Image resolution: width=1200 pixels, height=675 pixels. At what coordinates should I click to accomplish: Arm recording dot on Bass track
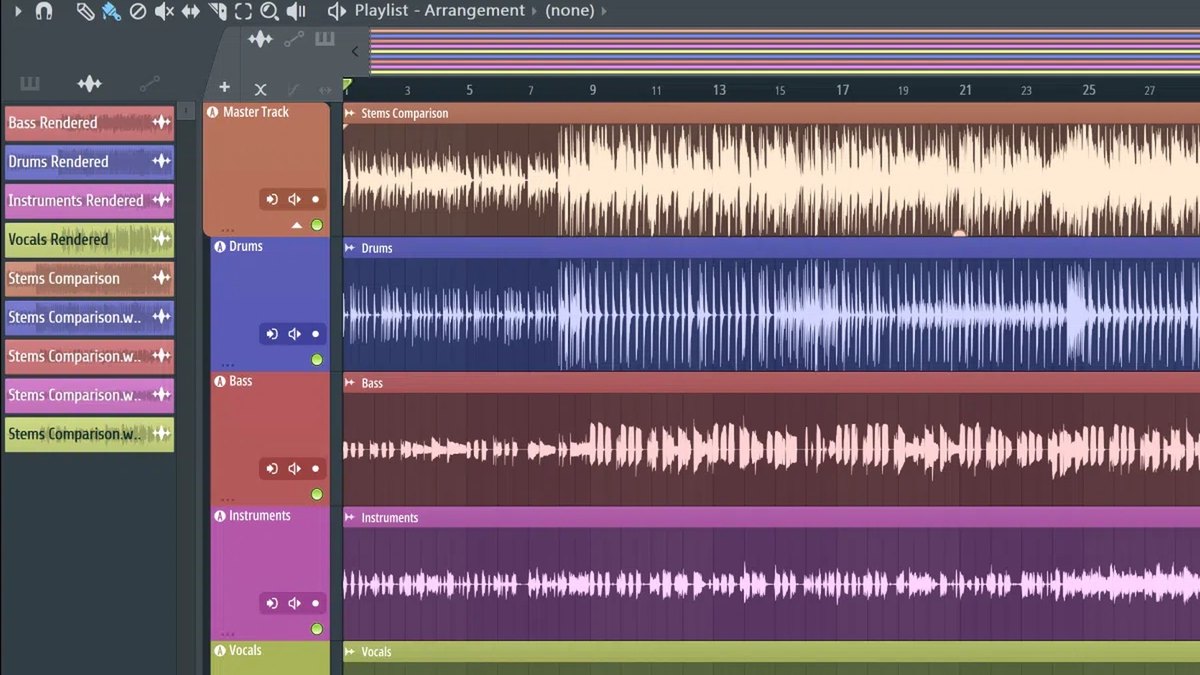pyautogui.click(x=315, y=469)
